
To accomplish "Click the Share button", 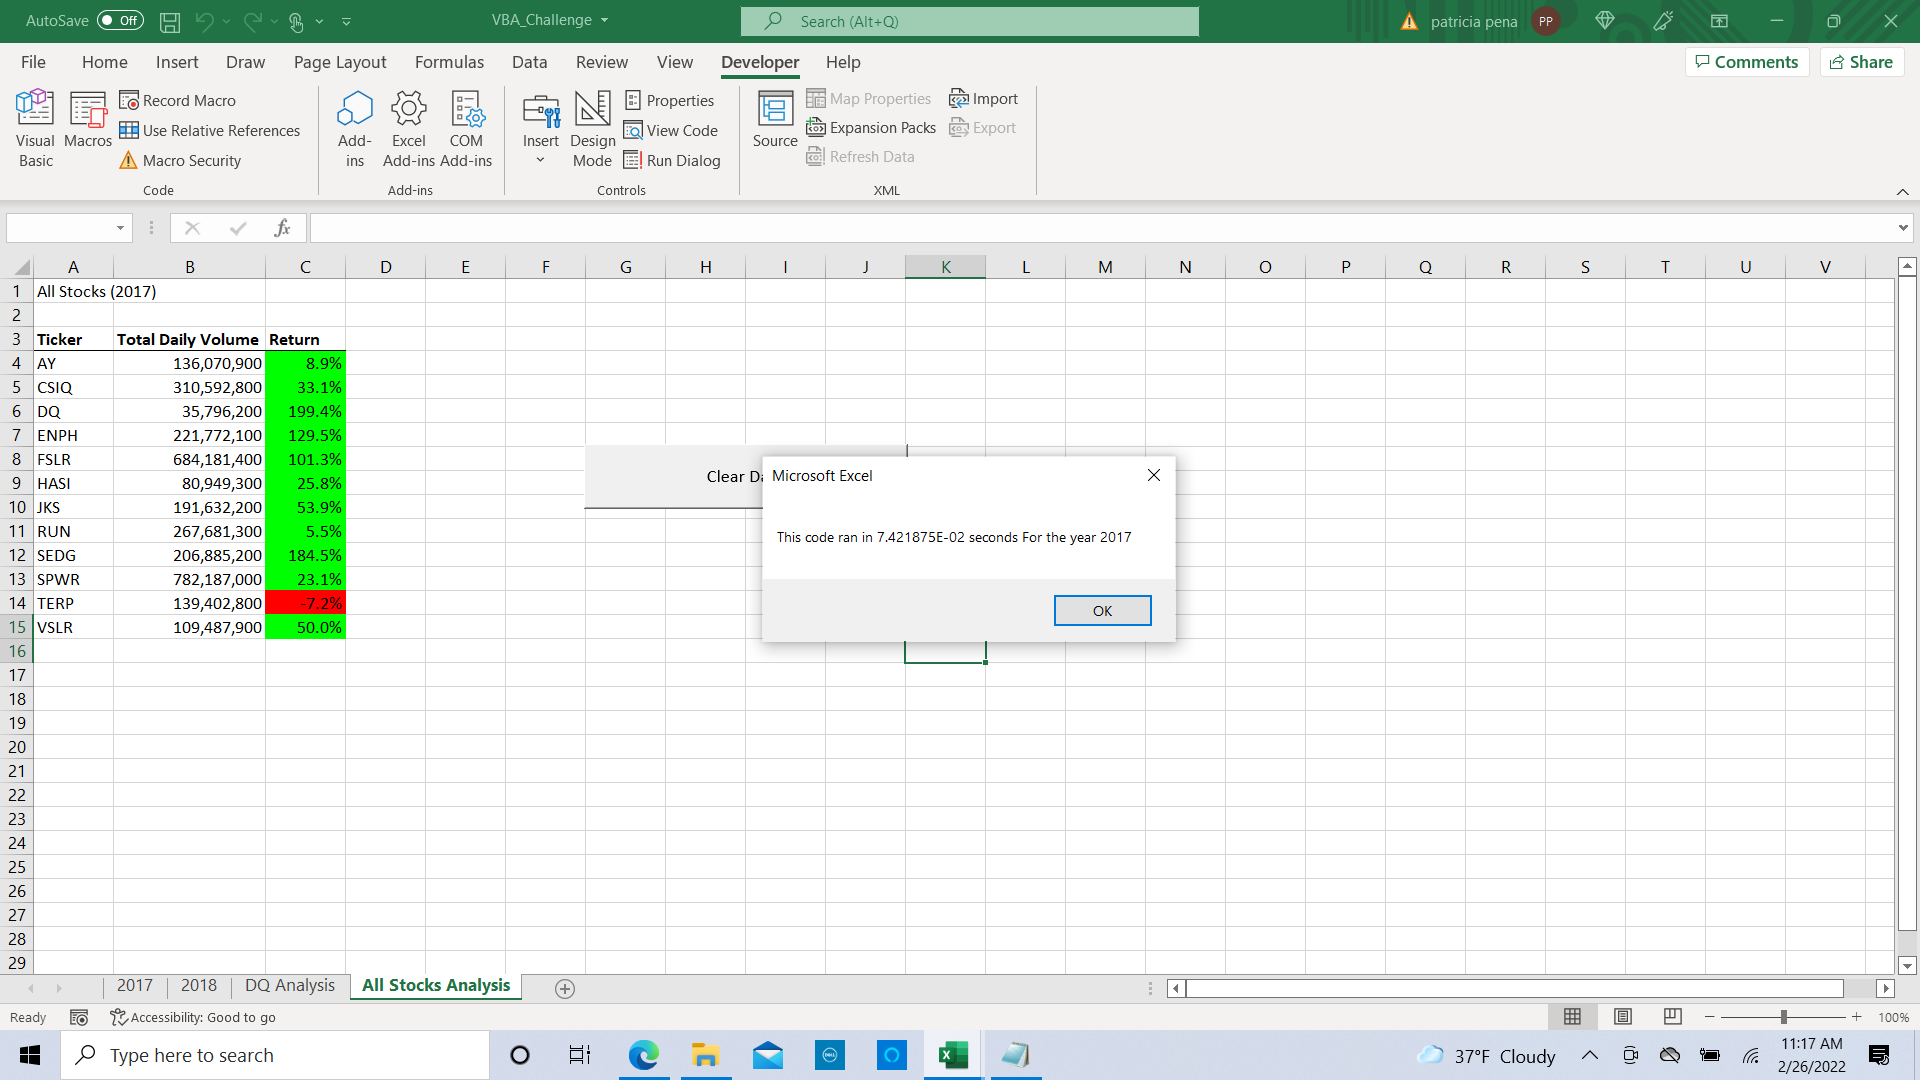I will [x=1861, y=62].
